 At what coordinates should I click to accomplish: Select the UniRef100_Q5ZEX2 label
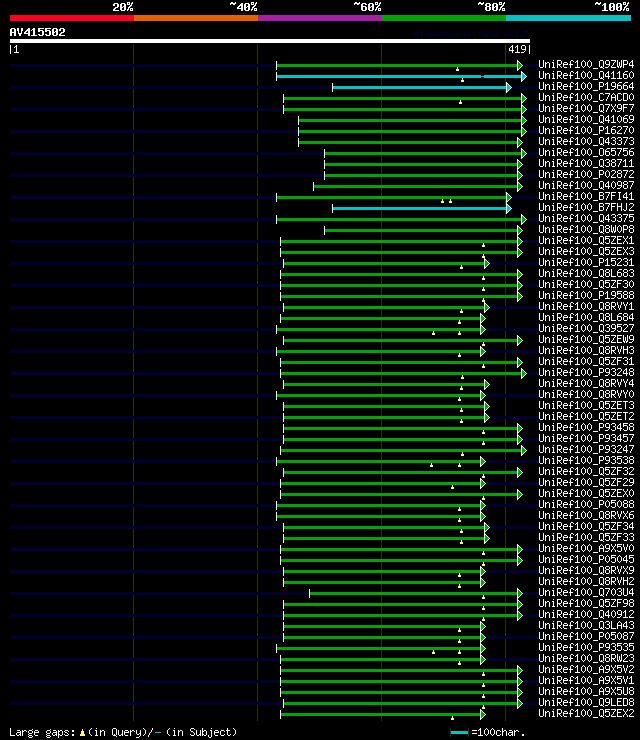[x=586, y=714]
